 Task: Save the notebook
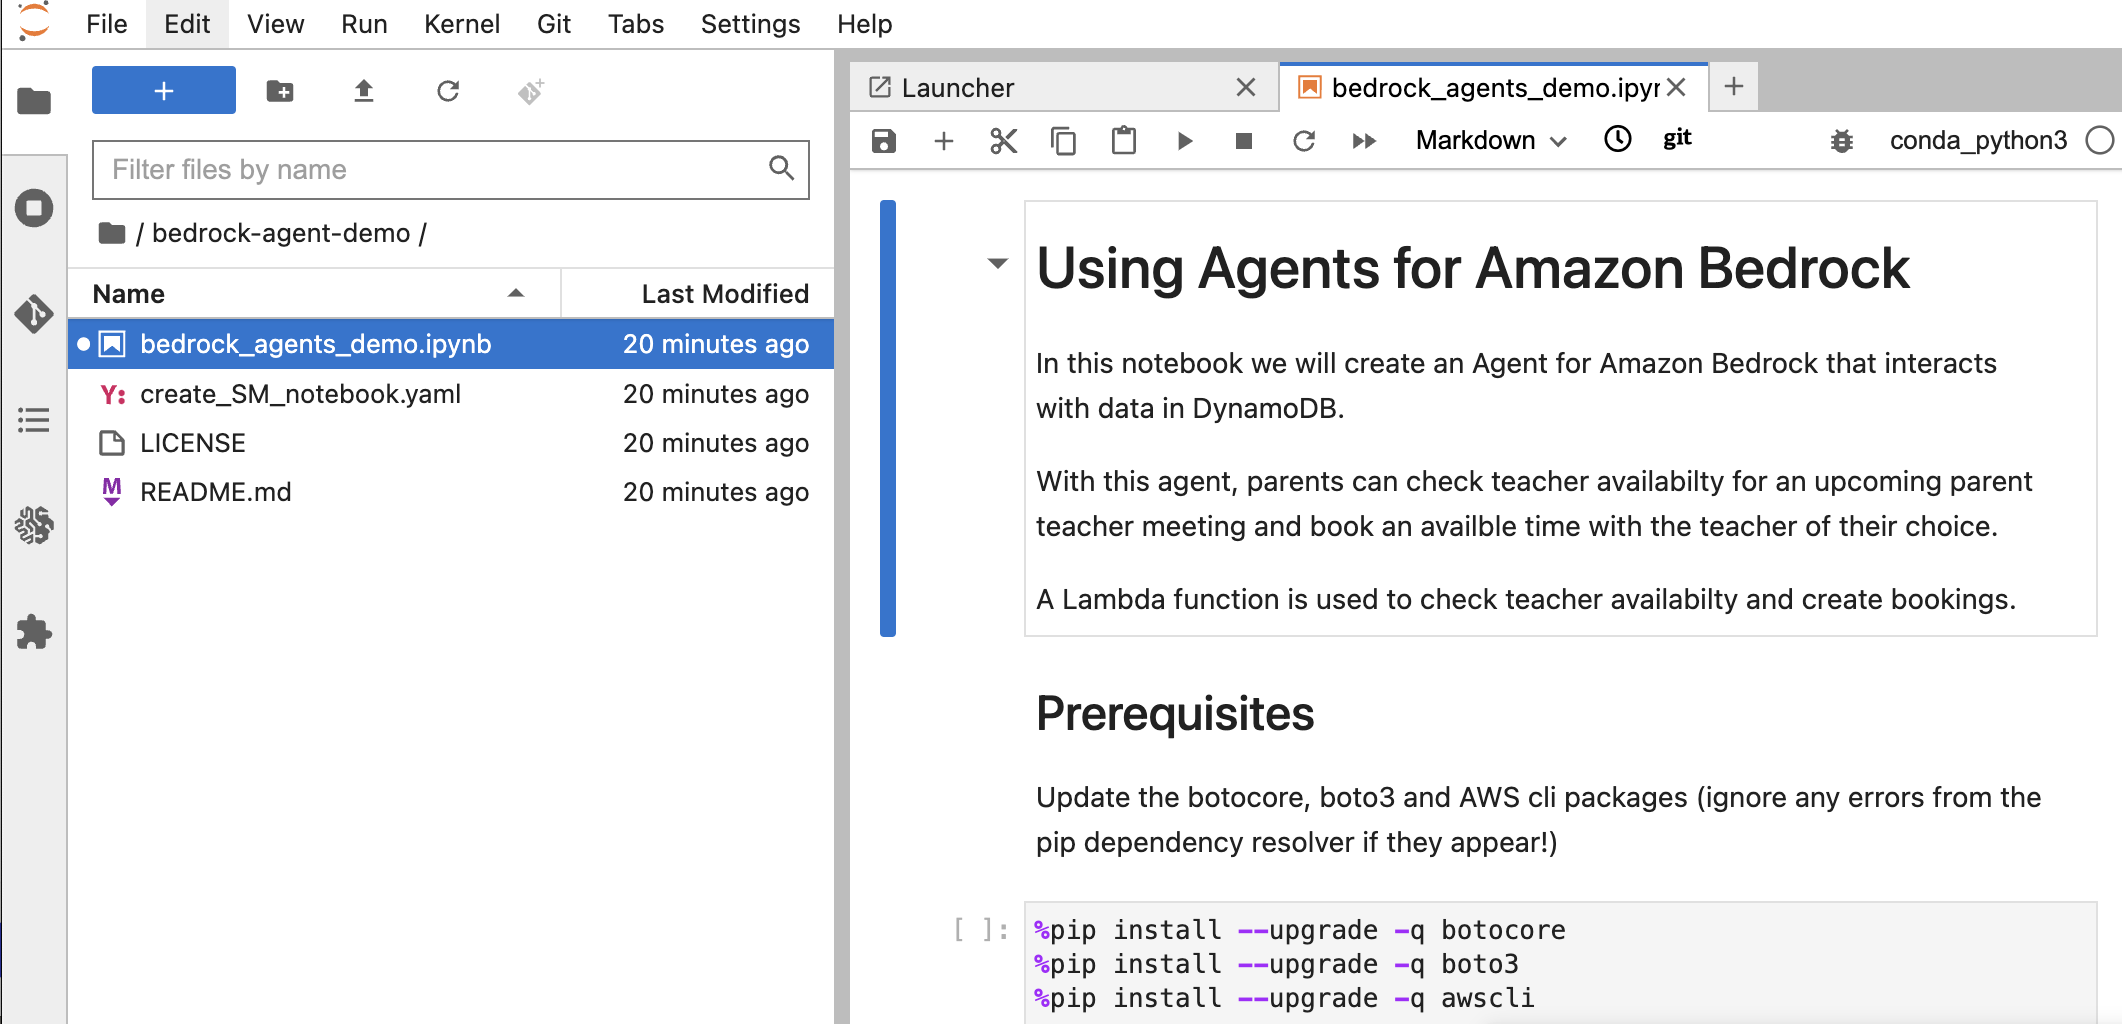pos(884,141)
